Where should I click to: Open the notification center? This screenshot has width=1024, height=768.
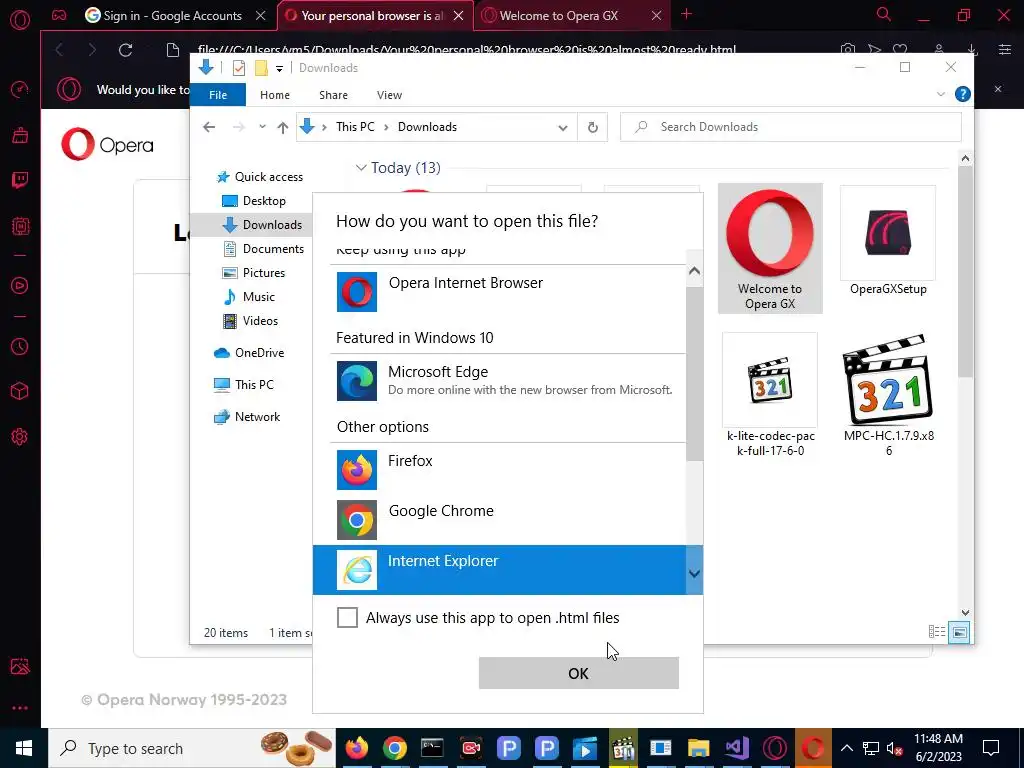pyautogui.click(x=991, y=748)
